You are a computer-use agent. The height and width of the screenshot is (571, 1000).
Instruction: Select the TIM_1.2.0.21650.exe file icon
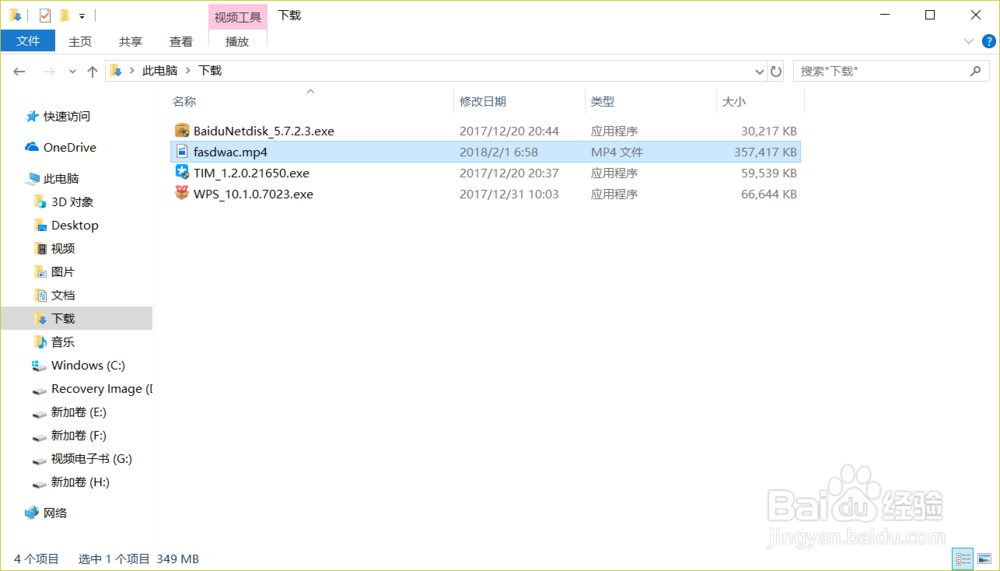click(182, 172)
